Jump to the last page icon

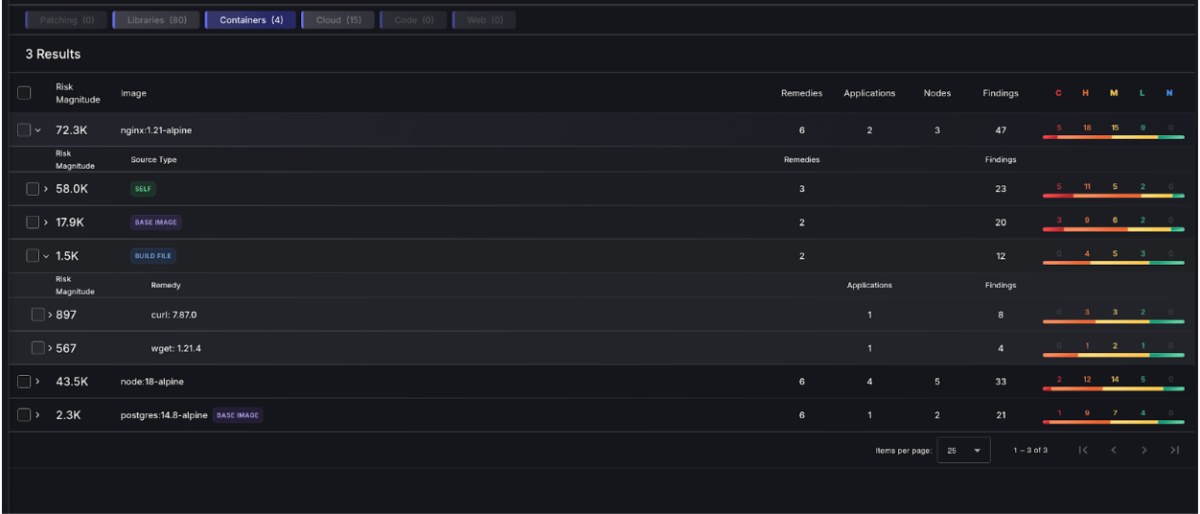click(1174, 450)
